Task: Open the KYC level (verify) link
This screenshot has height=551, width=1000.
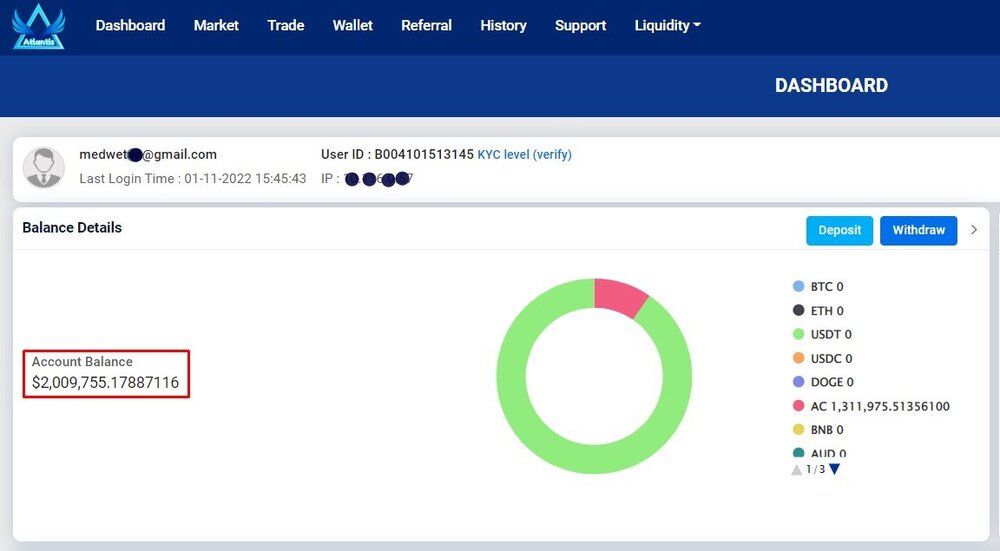Action: pyautogui.click(x=524, y=155)
